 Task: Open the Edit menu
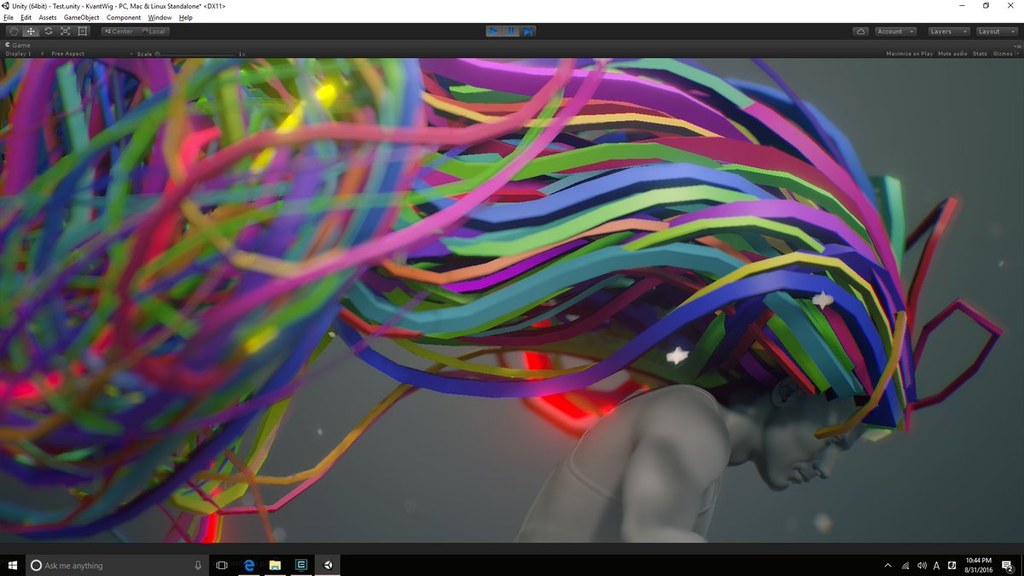pos(26,18)
